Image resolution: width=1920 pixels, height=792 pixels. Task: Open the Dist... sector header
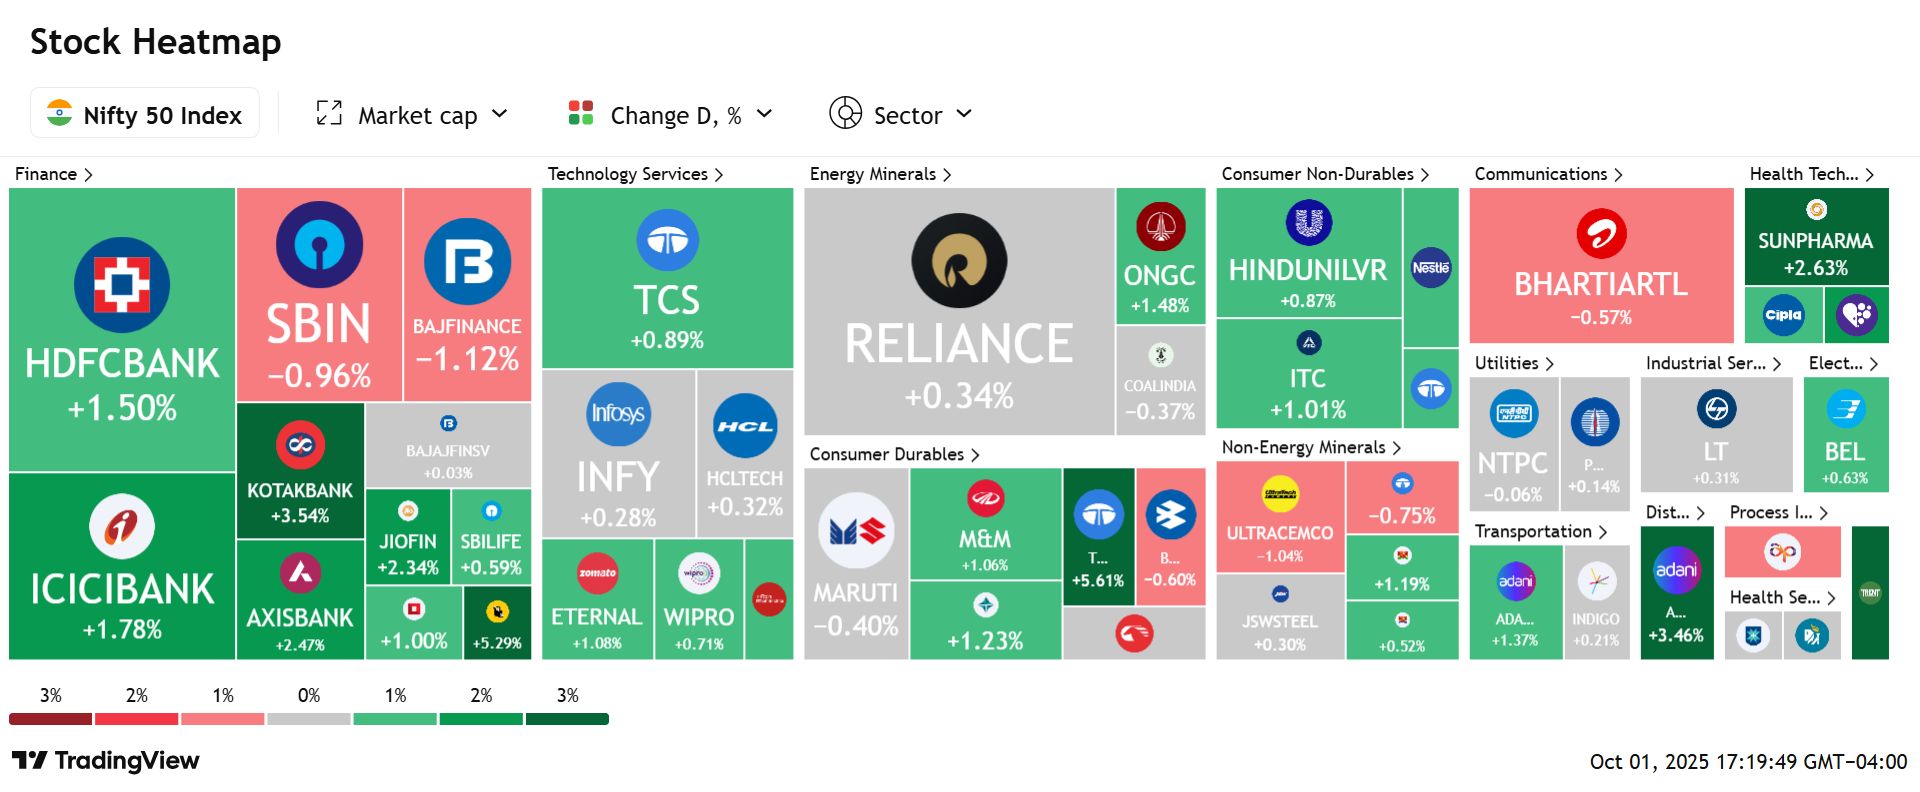coord(1675,512)
